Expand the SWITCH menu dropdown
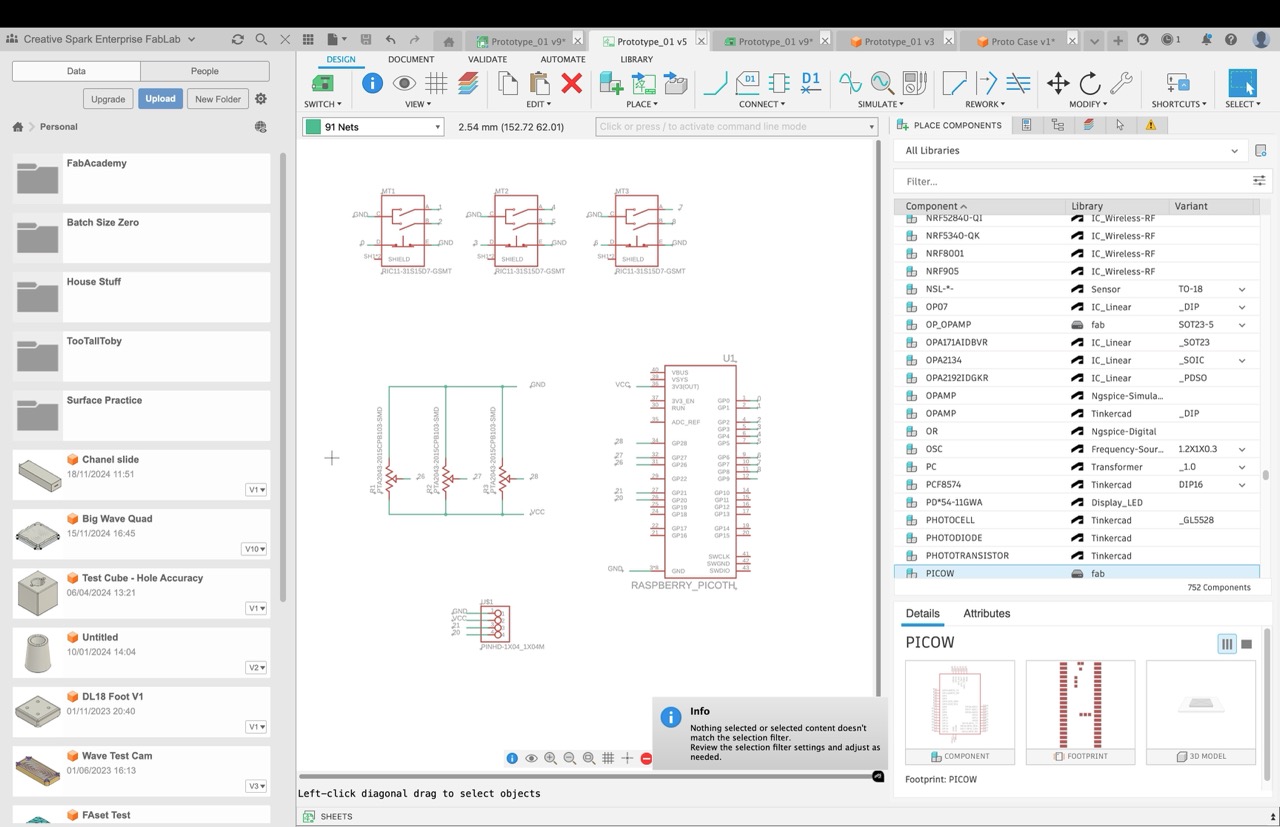The image size is (1280, 827). click(323, 104)
